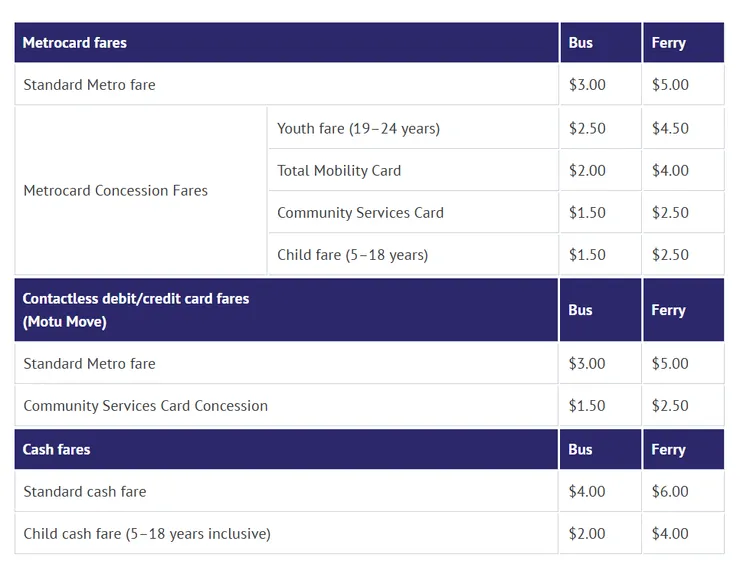This screenshot has height=562, width=740.
Task: Click Community Services Card under Metrocard concessions
Action: (x=360, y=212)
